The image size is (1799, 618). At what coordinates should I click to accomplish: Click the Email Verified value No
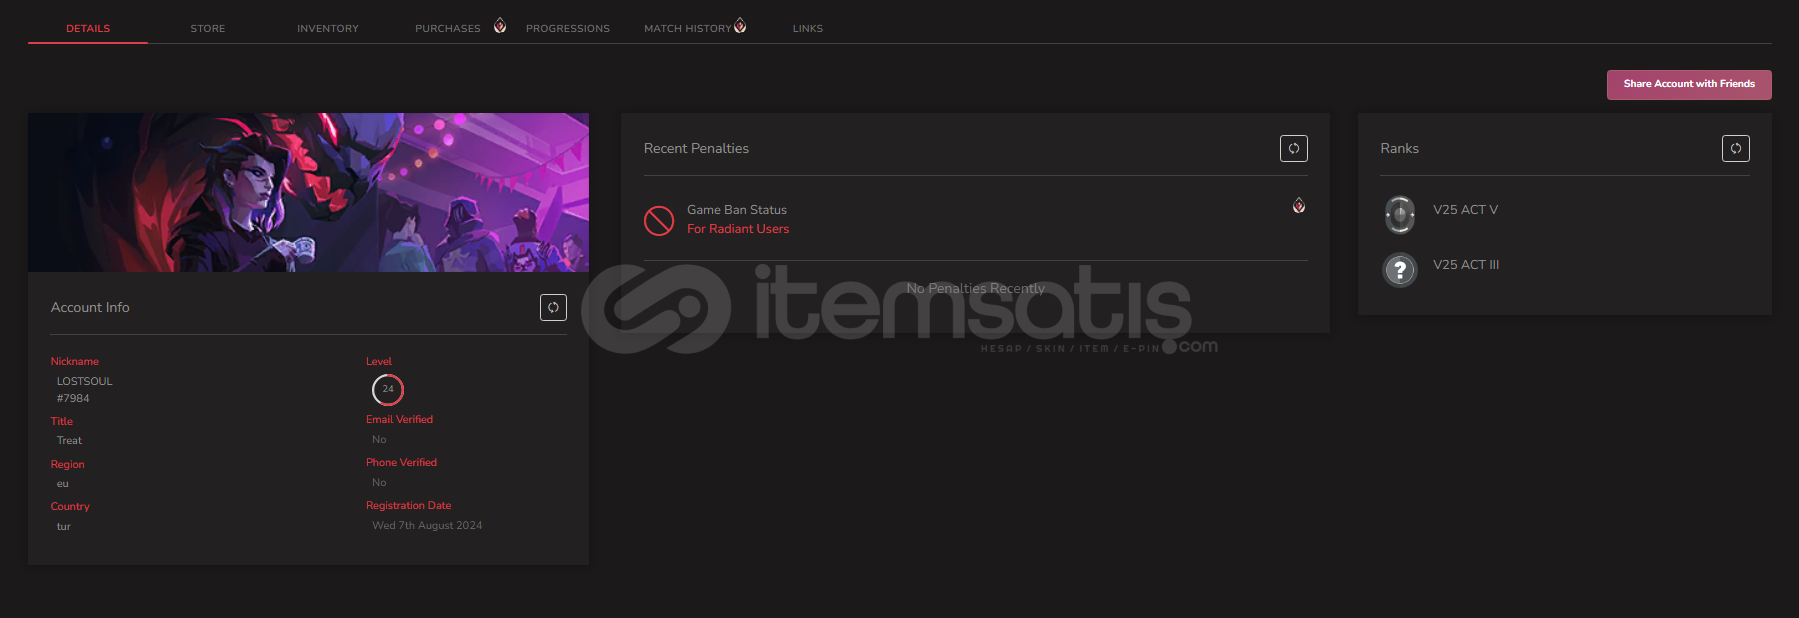379,439
